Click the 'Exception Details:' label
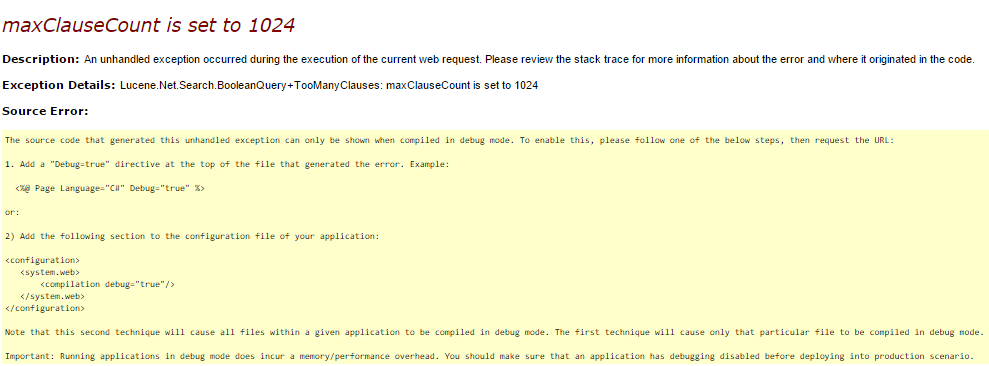The height and width of the screenshot is (366, 989). tap(59, 85)
